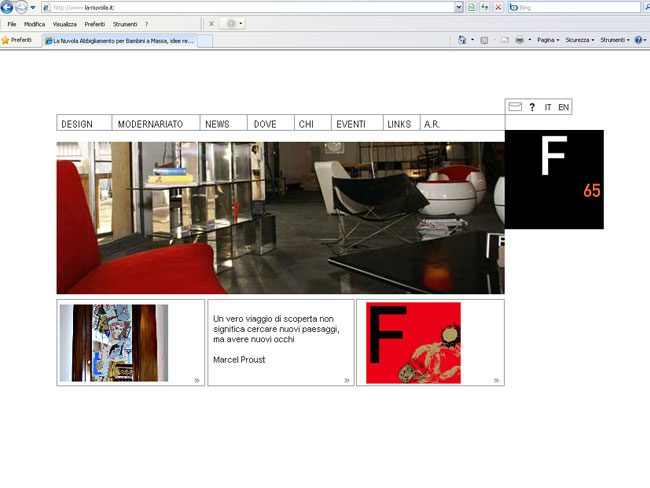Open the recent pages dropdown arrow
Image resolution: width=650 pixels, height=488 pixels.
tap(33, 7)
